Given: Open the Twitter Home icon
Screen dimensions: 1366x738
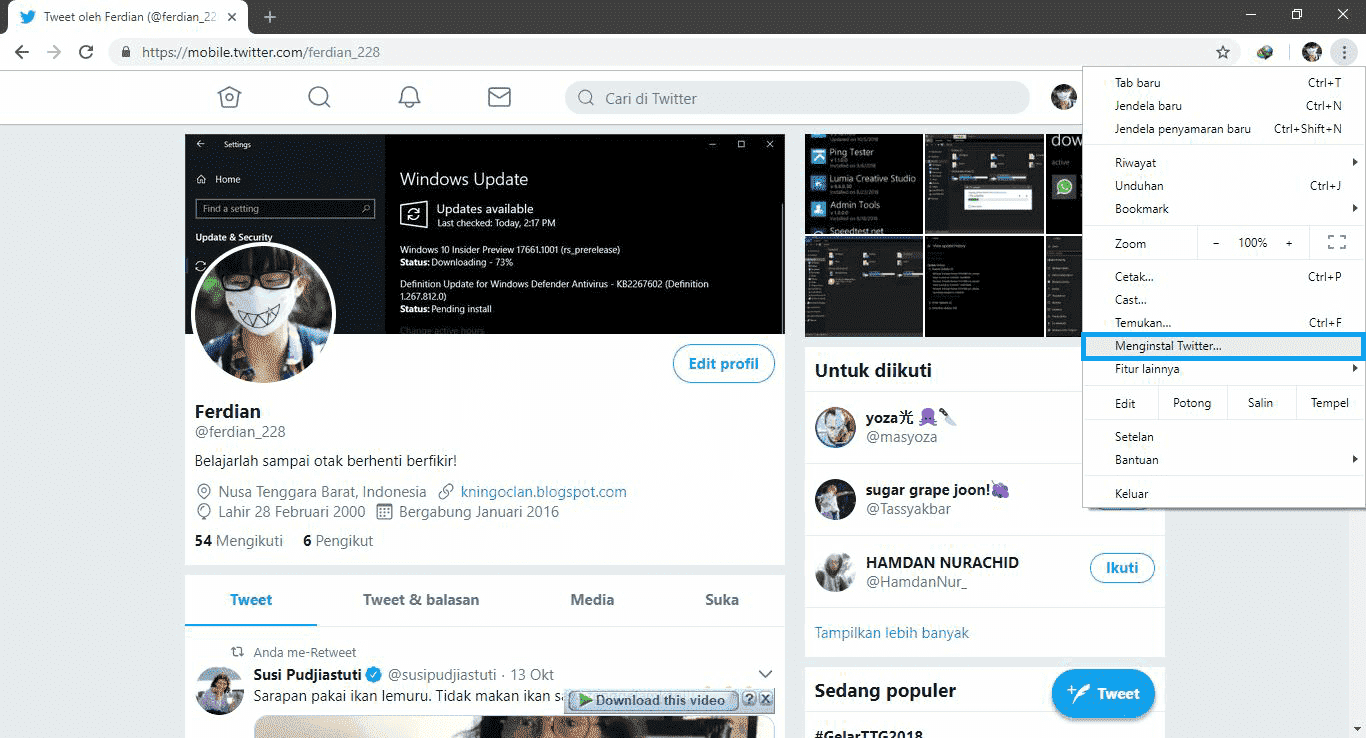Looking at the screenshot, I should [x=229, y=97].
